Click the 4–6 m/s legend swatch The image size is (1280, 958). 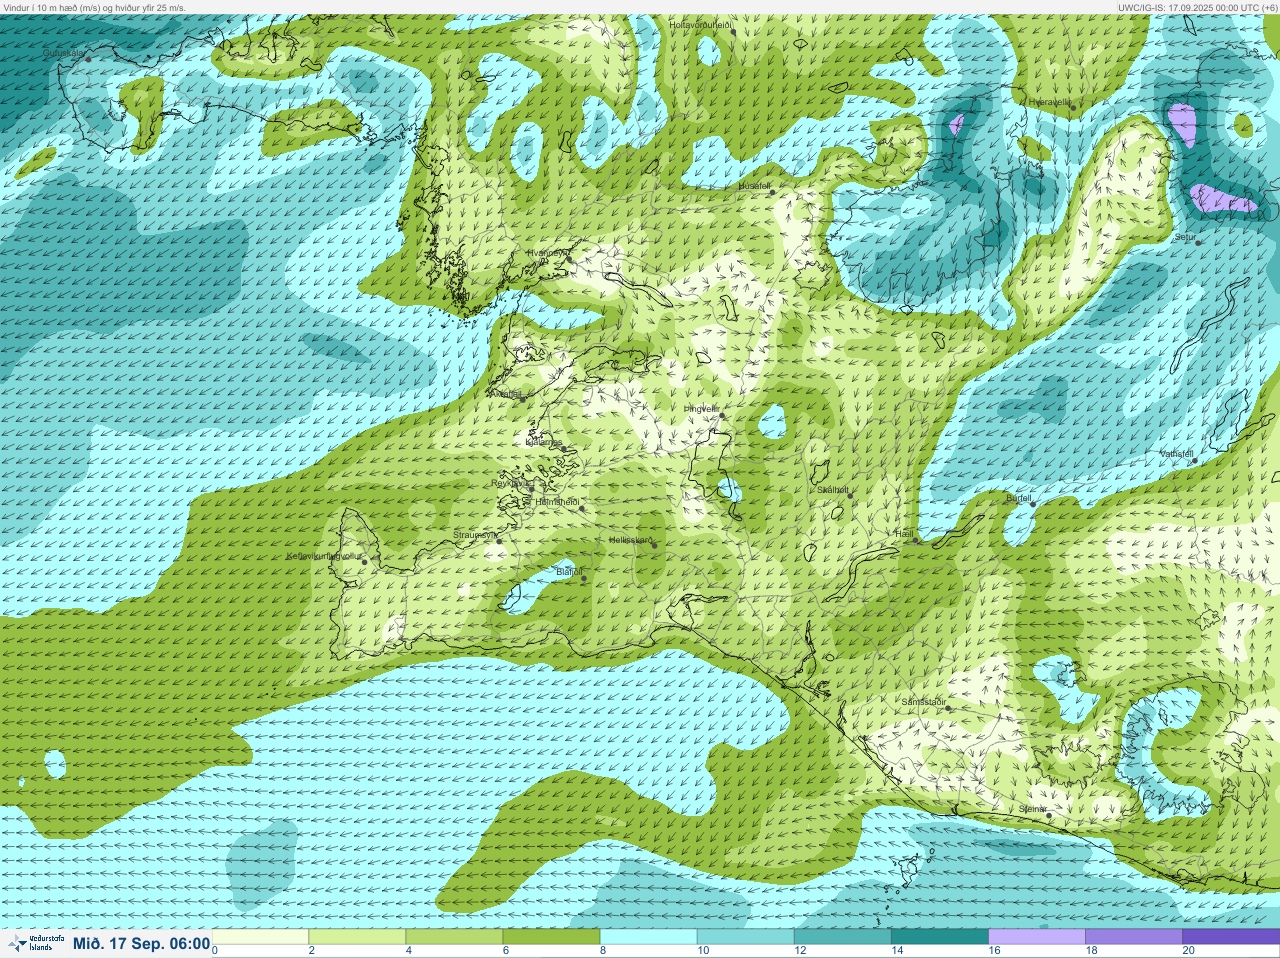coord(454,937)
